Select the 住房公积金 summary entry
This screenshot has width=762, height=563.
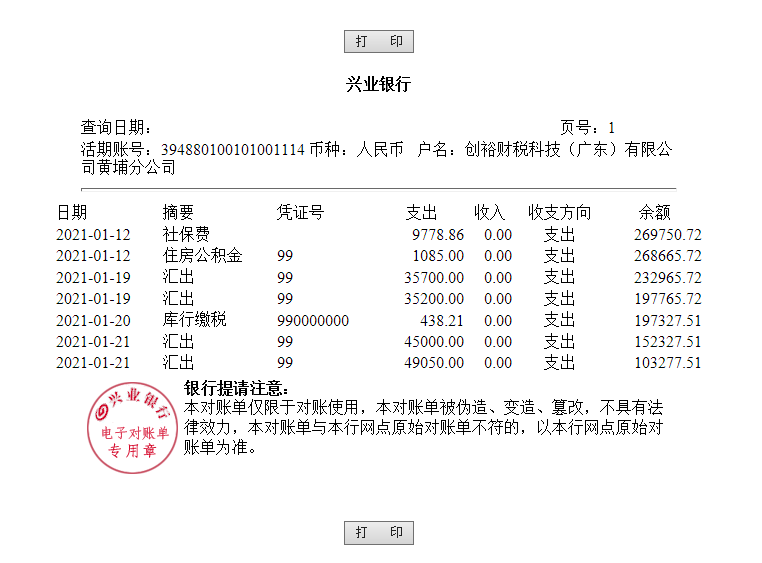[202, 256]
